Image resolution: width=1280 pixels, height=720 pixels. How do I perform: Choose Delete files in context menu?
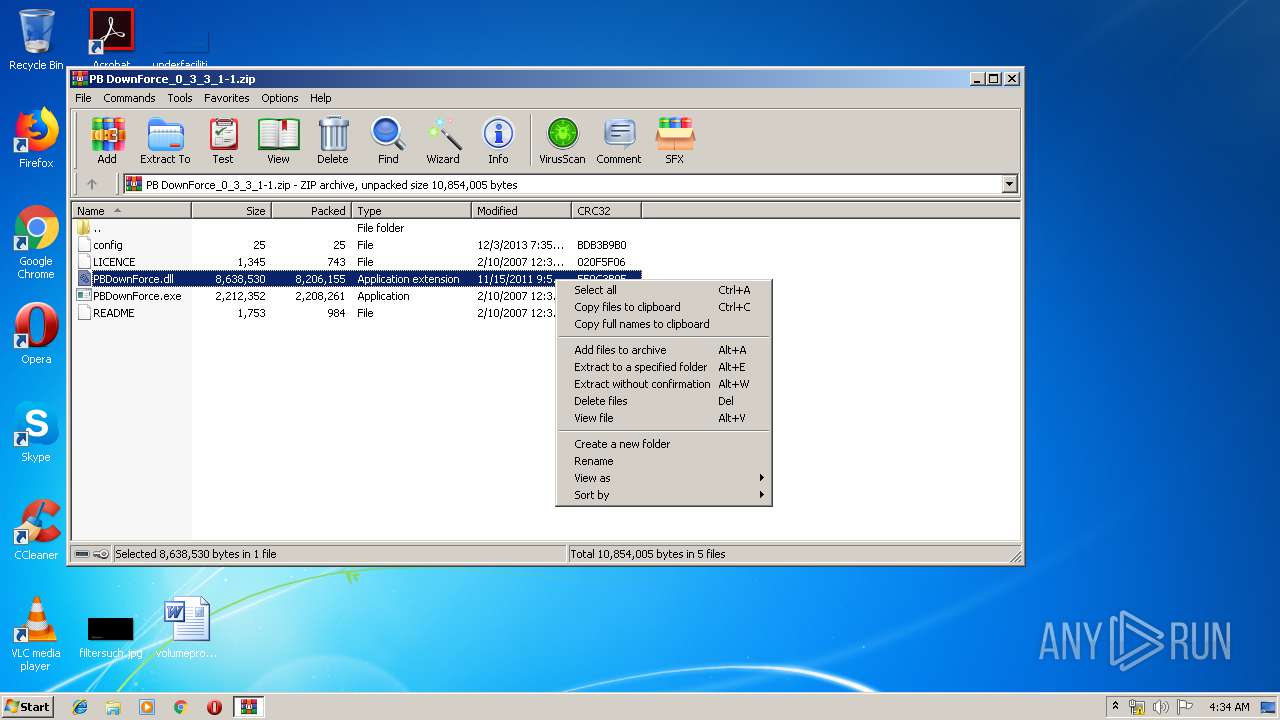(x=664, y=401)
